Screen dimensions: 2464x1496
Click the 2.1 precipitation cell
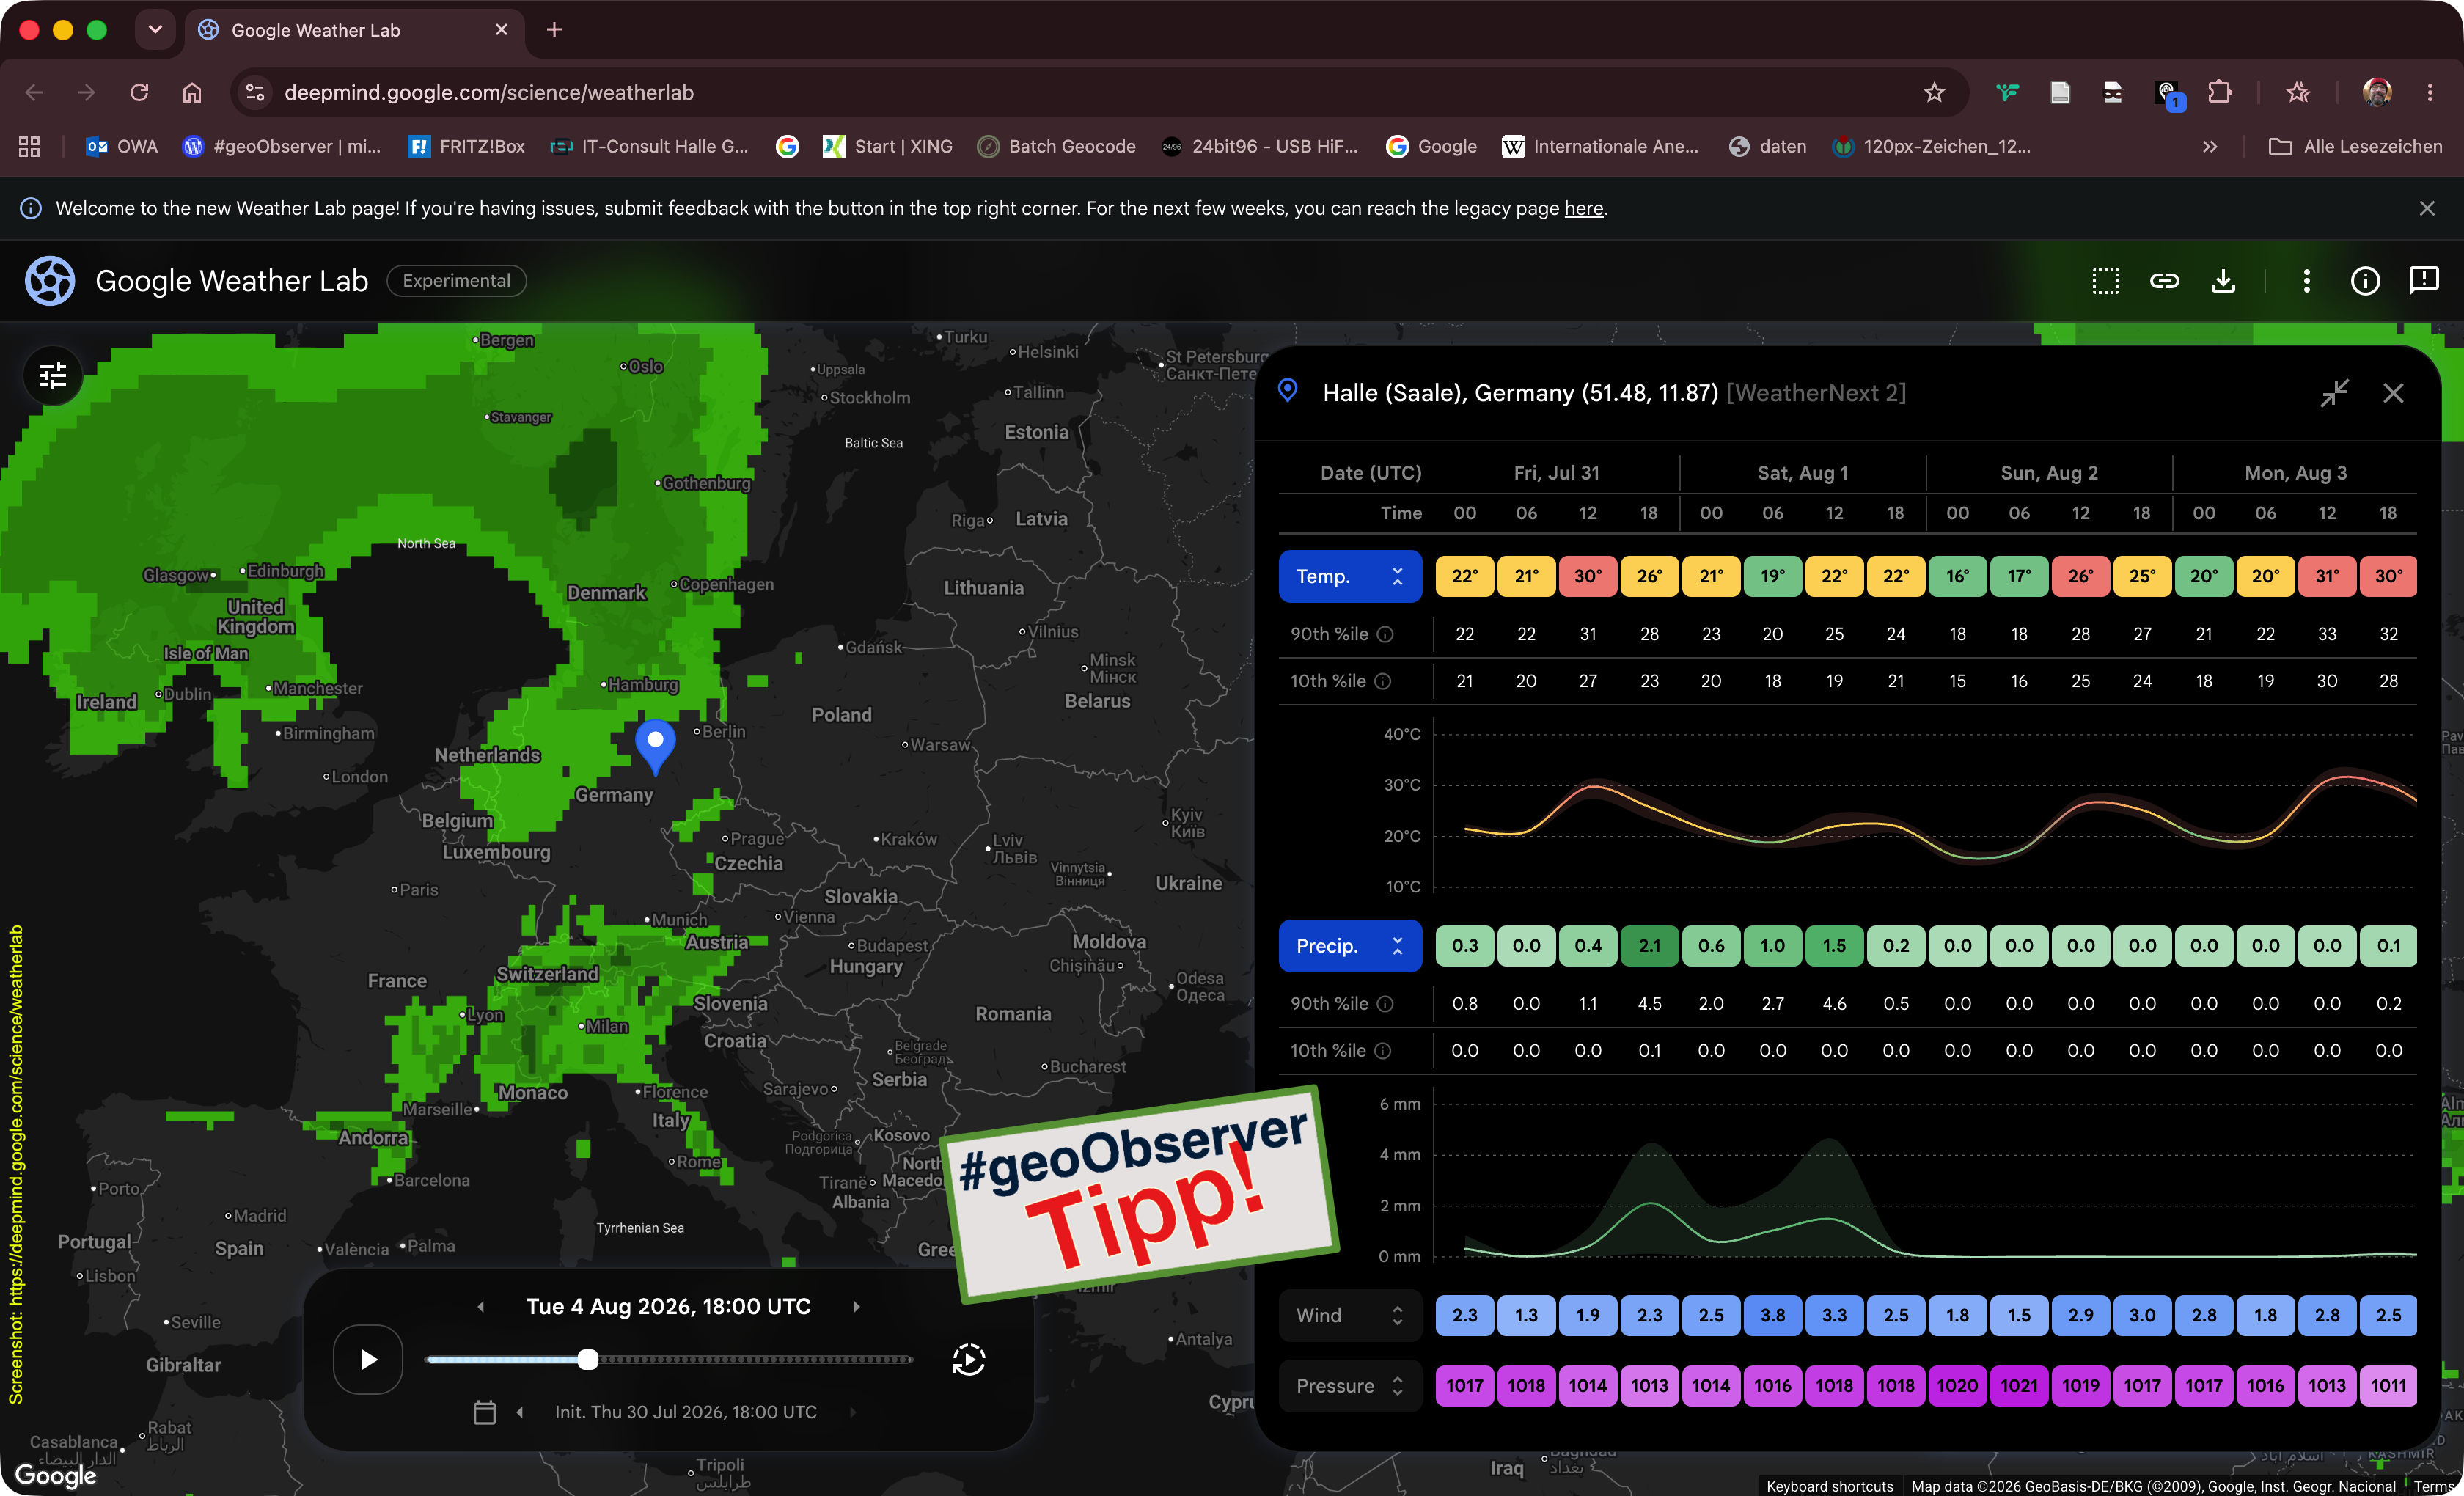[x=1650, y=946]
